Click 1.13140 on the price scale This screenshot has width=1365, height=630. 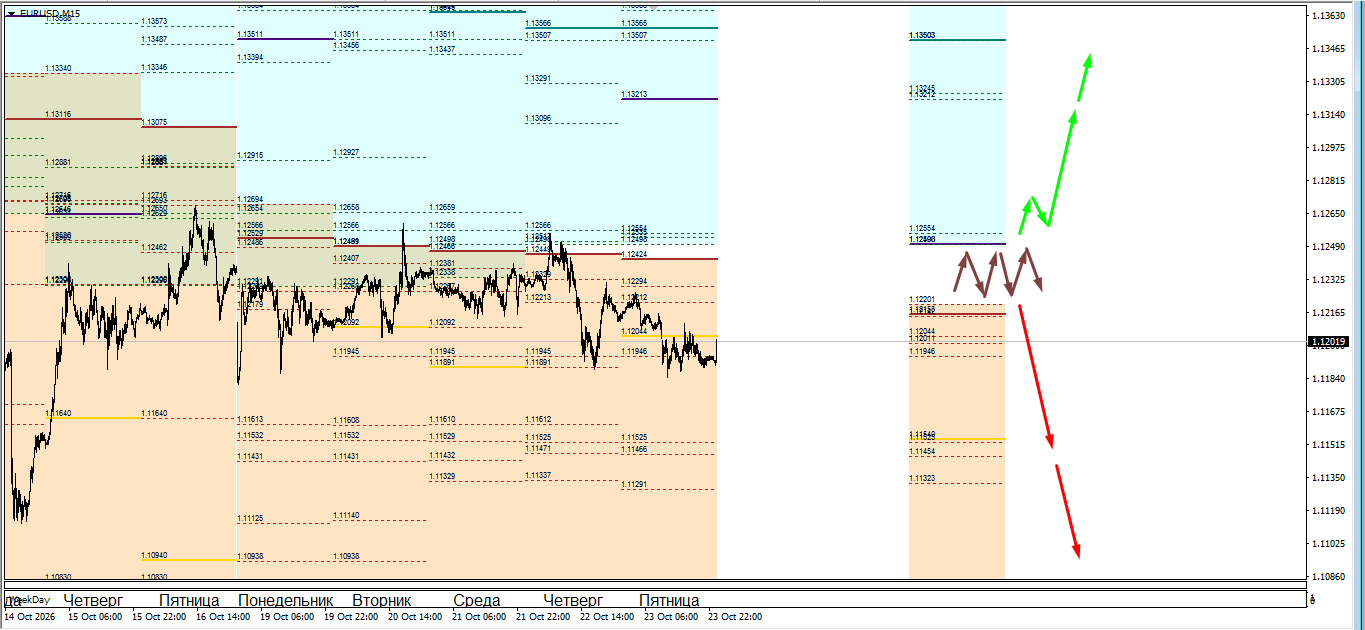[x=1327, y=115]
